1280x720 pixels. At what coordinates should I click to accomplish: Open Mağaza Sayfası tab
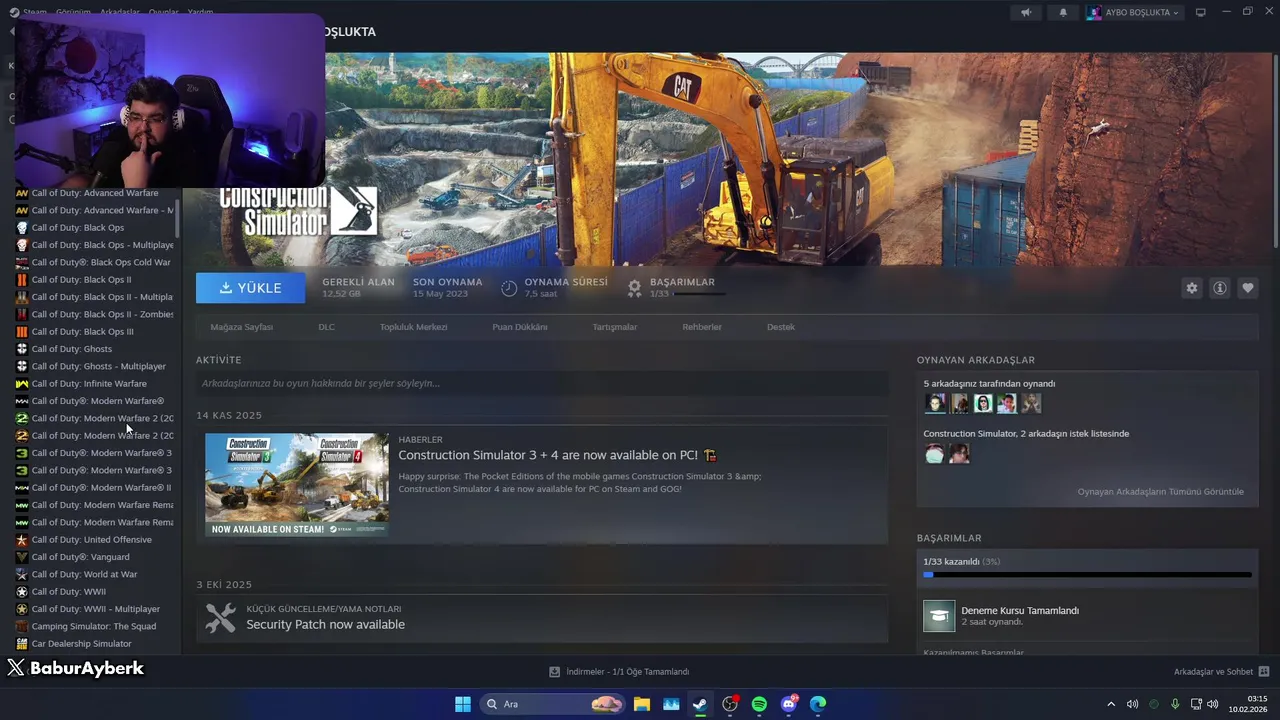pos(241,327)
